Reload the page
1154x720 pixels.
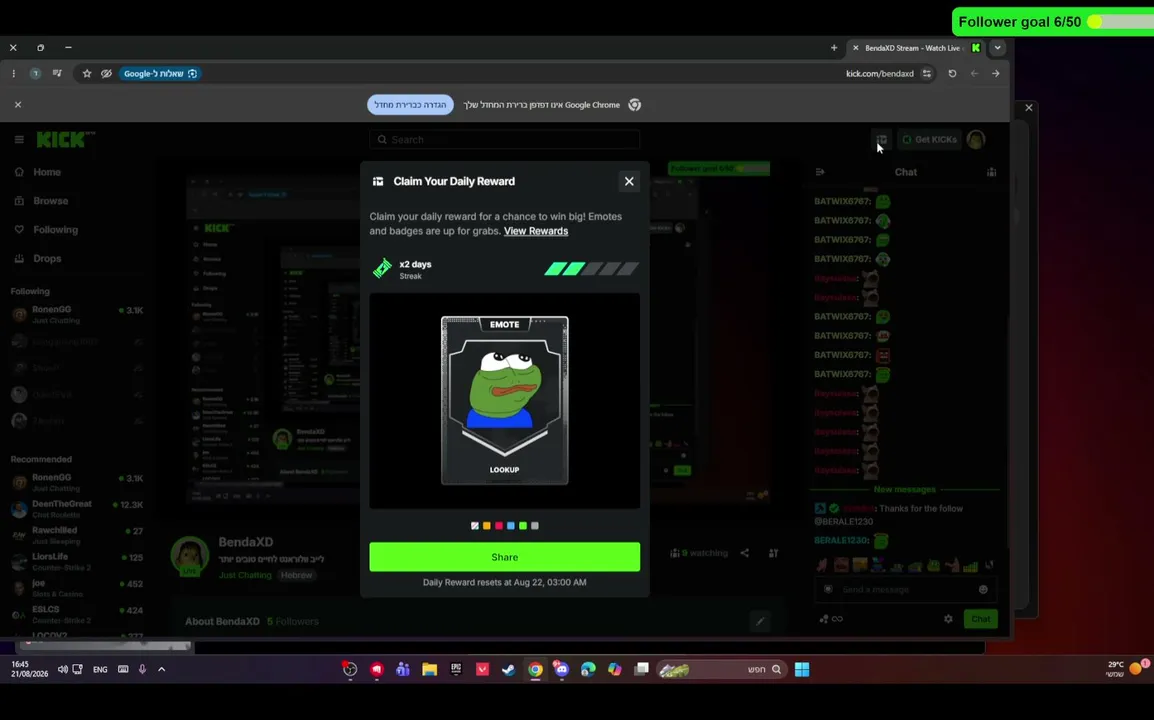pyautogui.click(x=952, y=74)
